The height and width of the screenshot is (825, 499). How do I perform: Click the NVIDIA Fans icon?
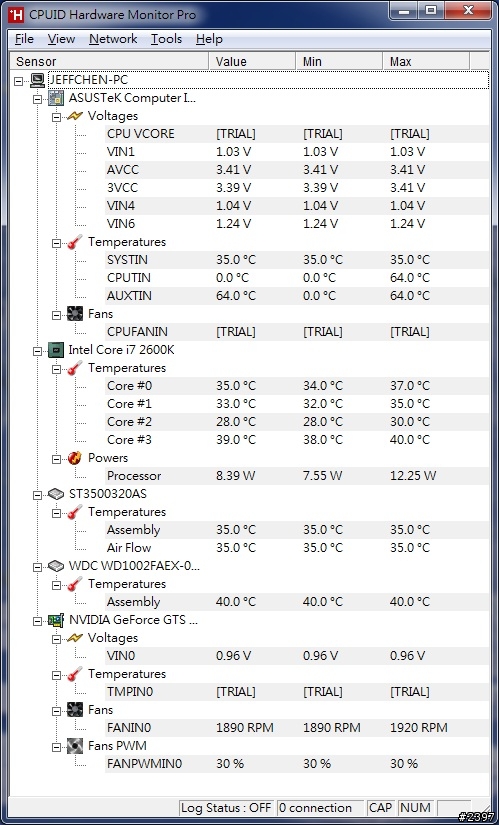[x=75, y=710]
